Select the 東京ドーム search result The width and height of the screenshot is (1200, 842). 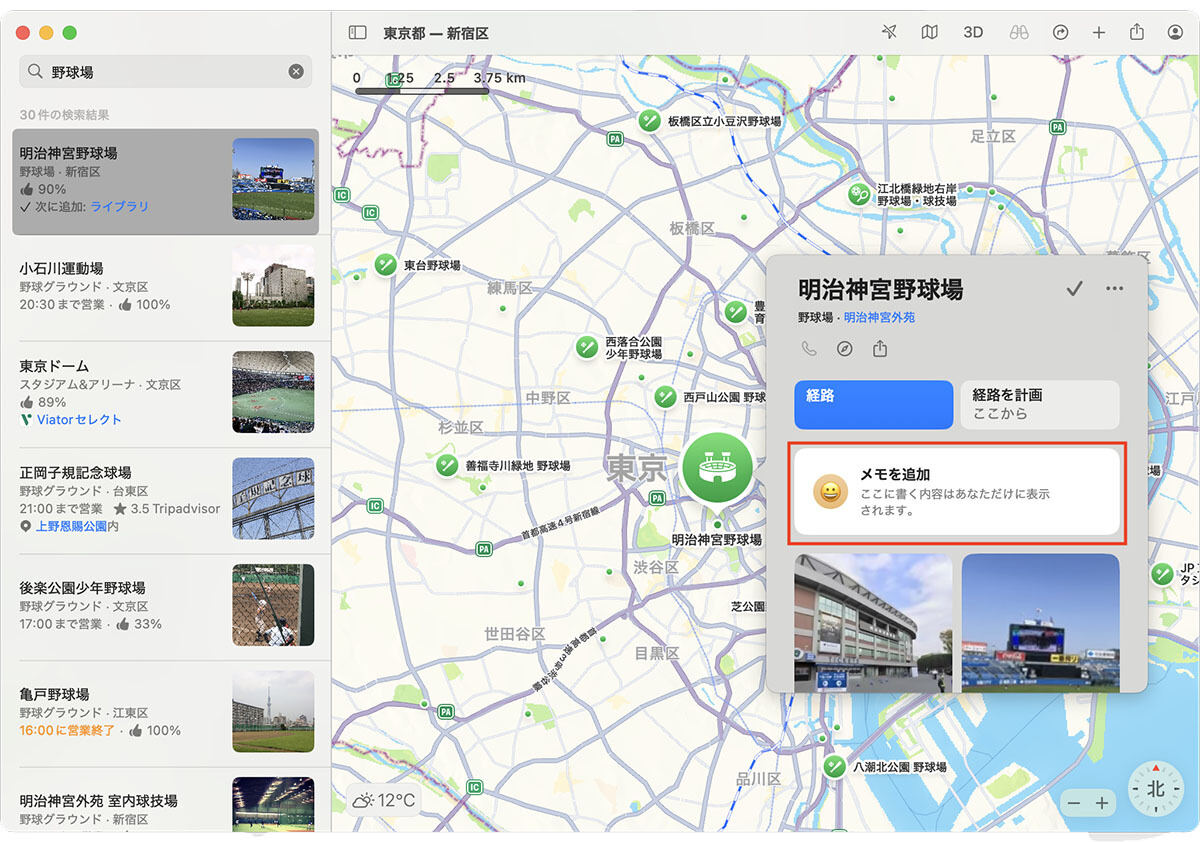pyautogui.click(x=166, y=393)
